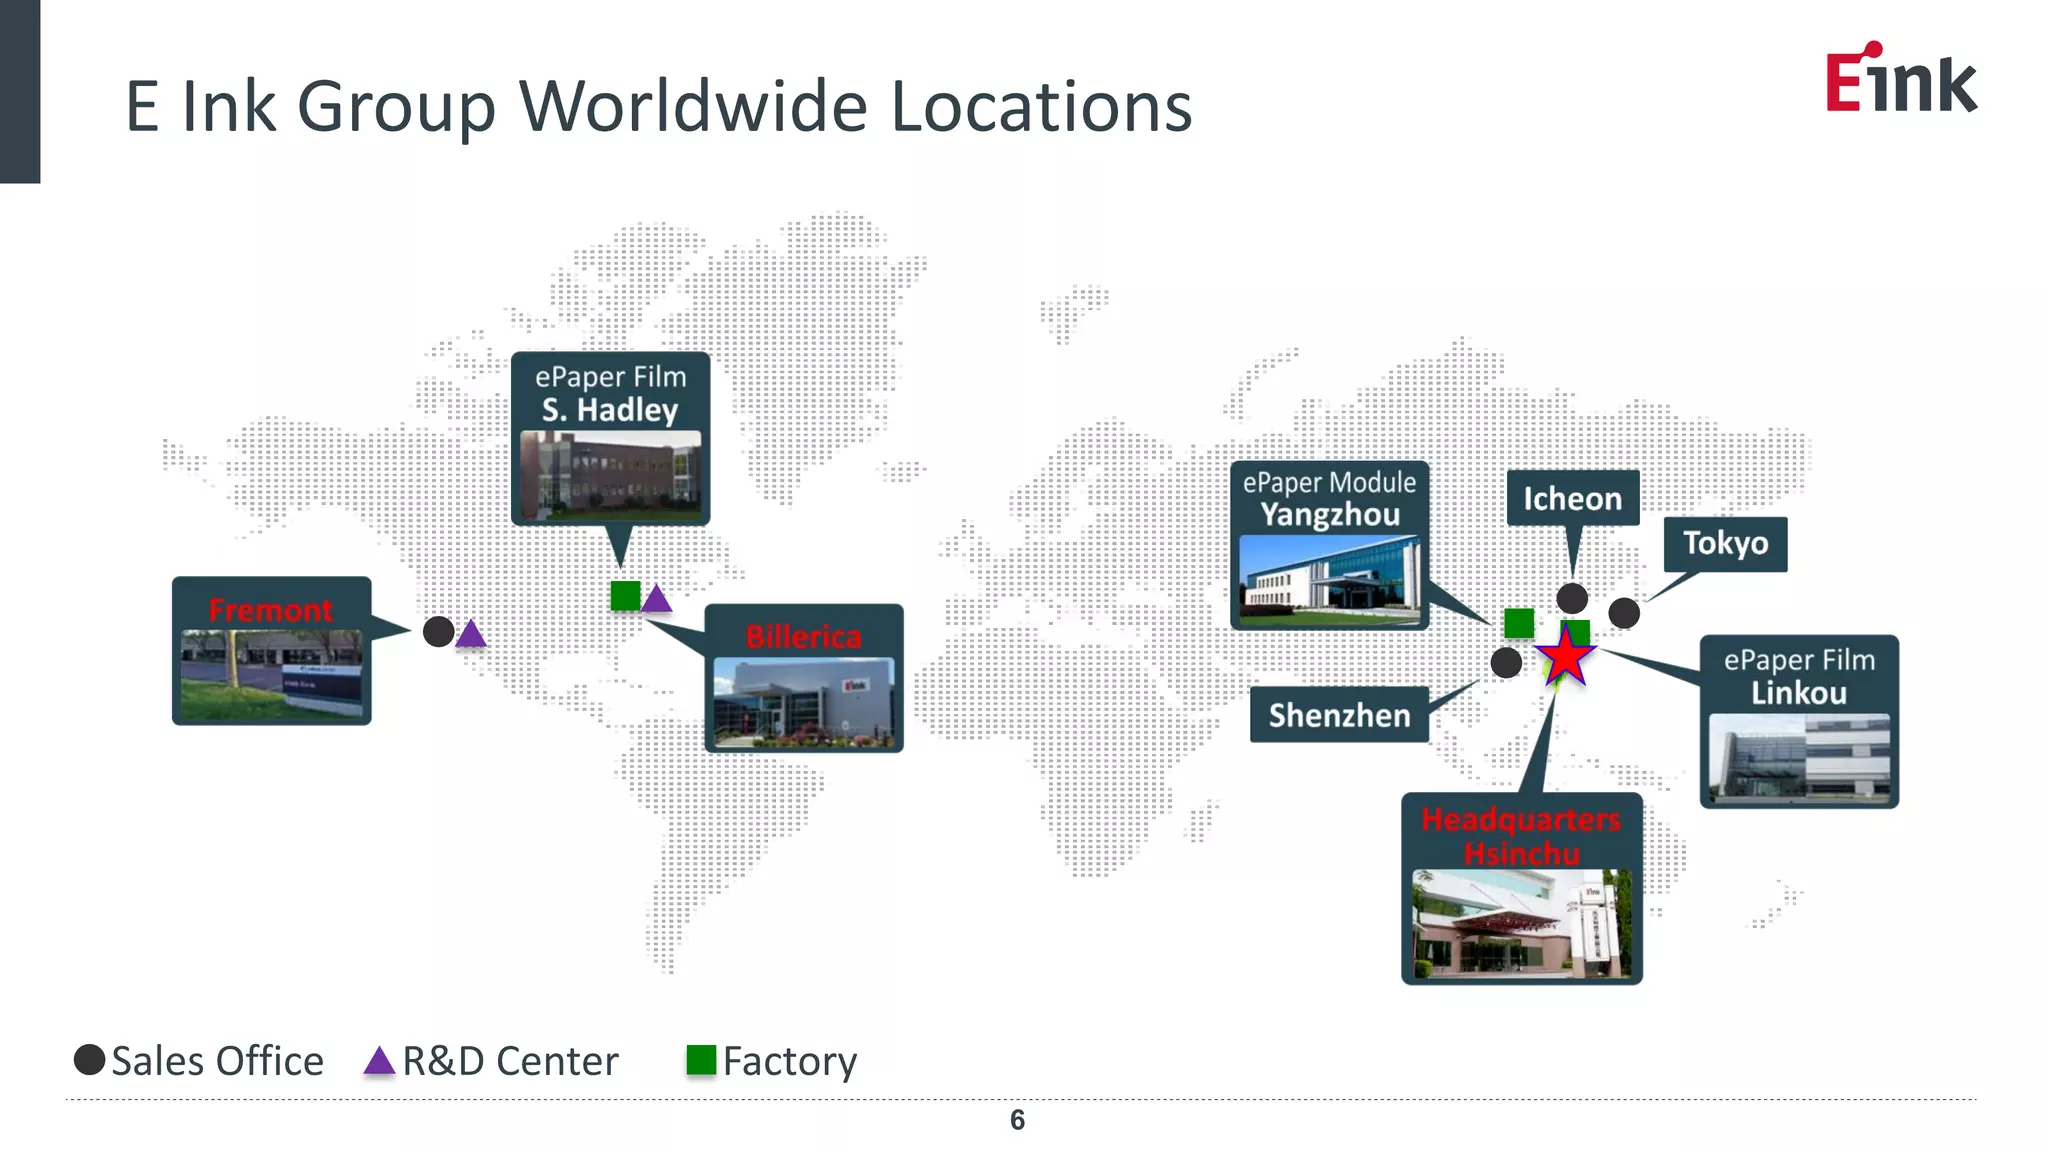Screen dimensions: 2048x1152
Task: Click the Shenzhen label box
Action: [1339, 715]
